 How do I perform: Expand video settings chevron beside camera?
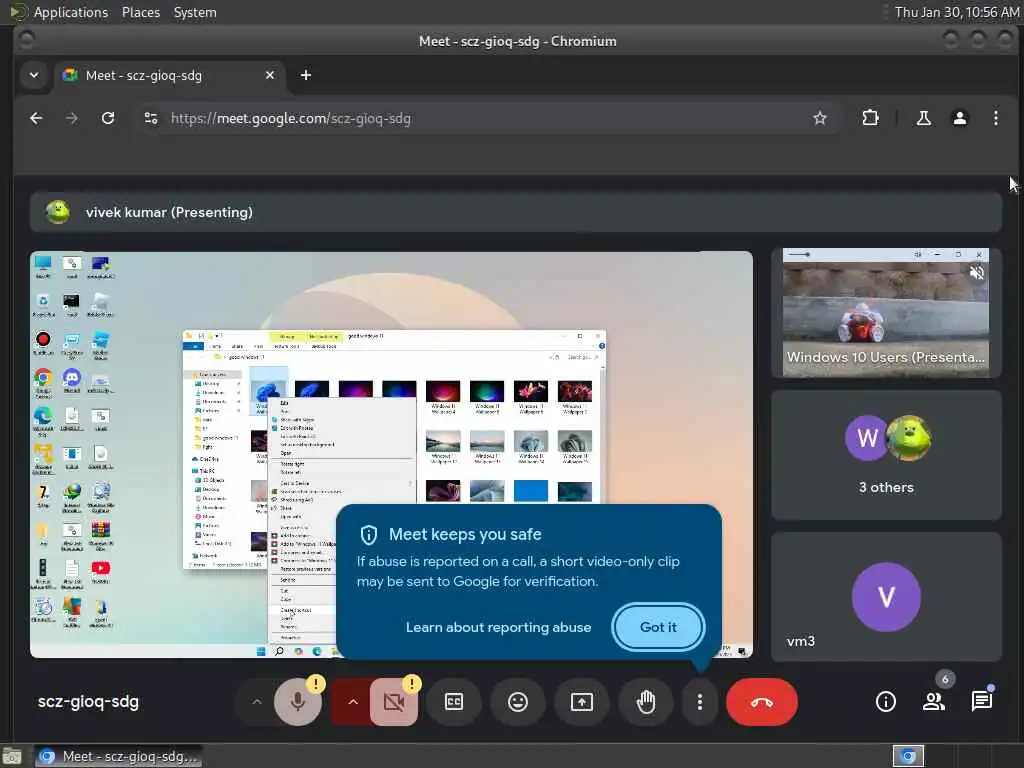pyautogui.click(x=353, y=702)
